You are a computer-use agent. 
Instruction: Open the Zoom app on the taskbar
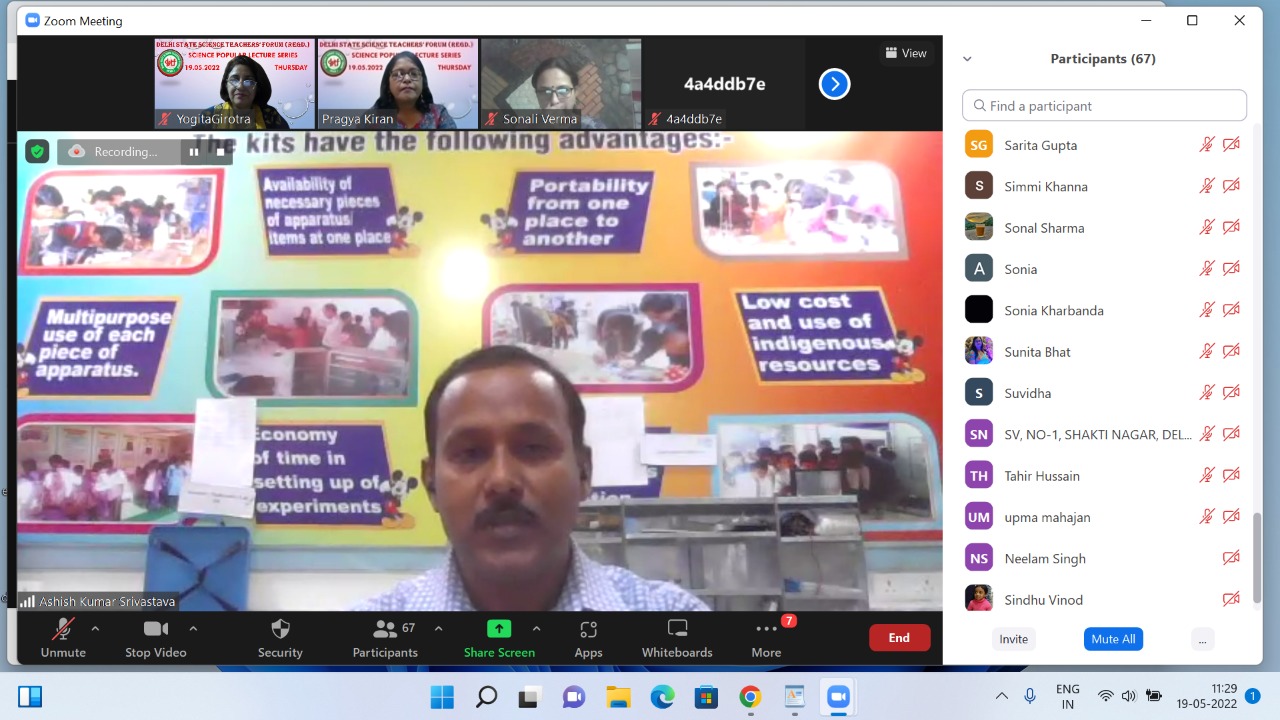838,696
